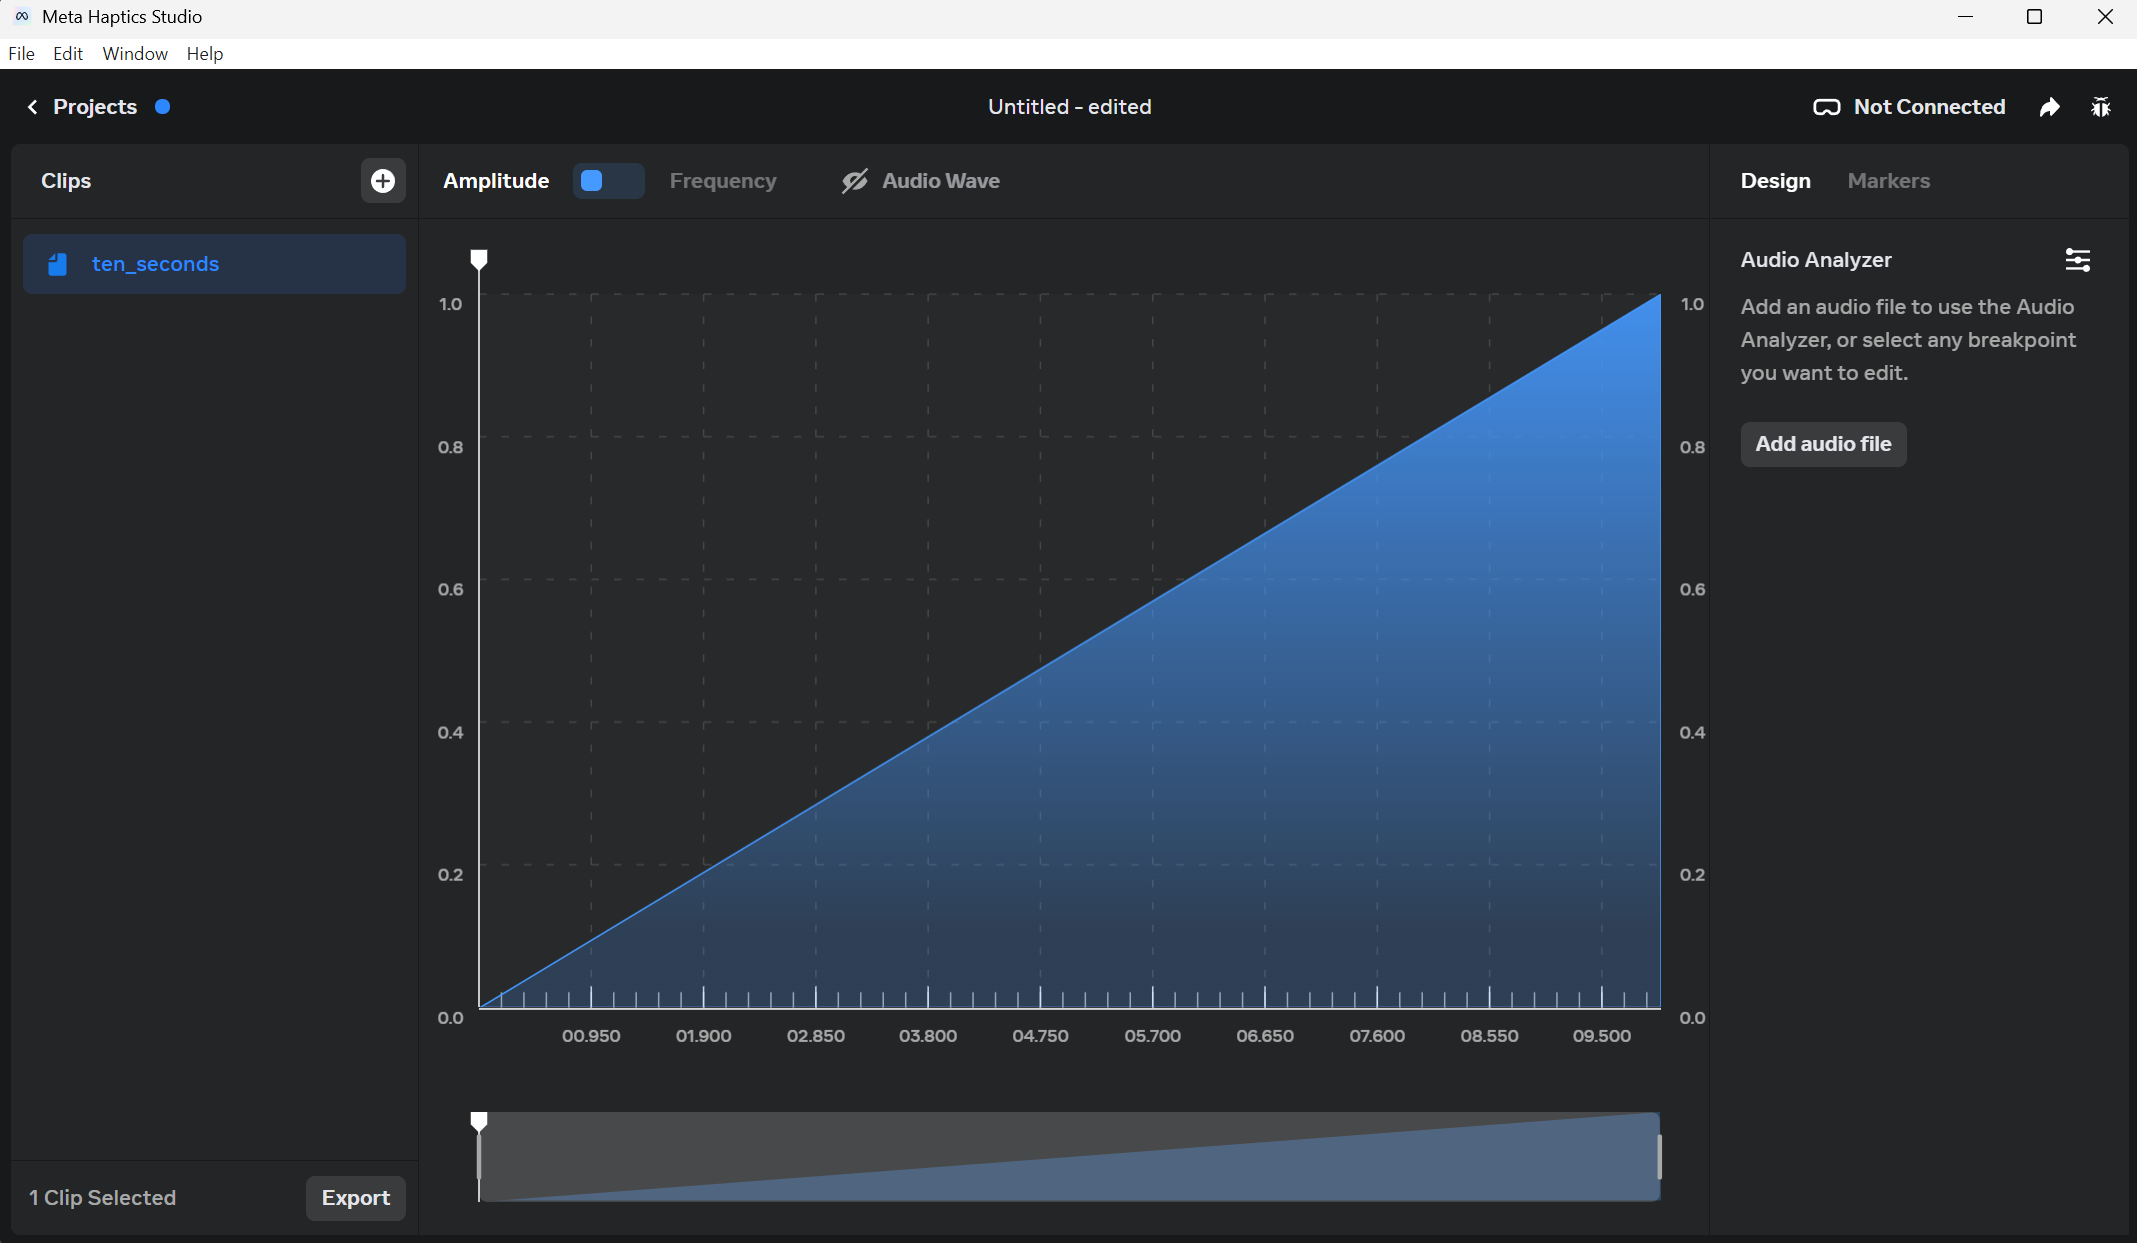
Task: Go back via Projects chevron arrow
Action: point(32,107)
